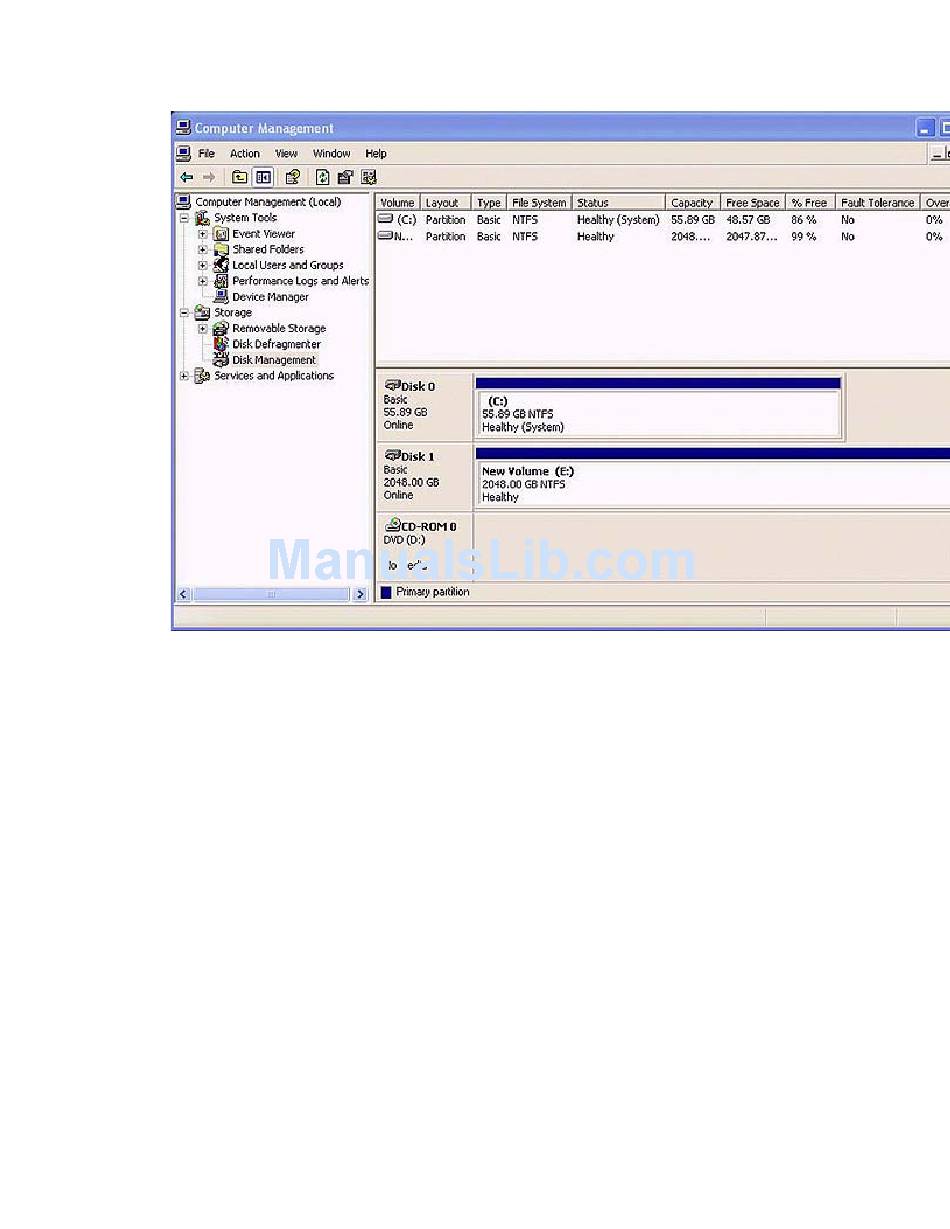Viewport: 950px width, 1229px height.
Task: Click the Disk 1 drive icon
Action: pyautogui.click(x=392, y=456)
